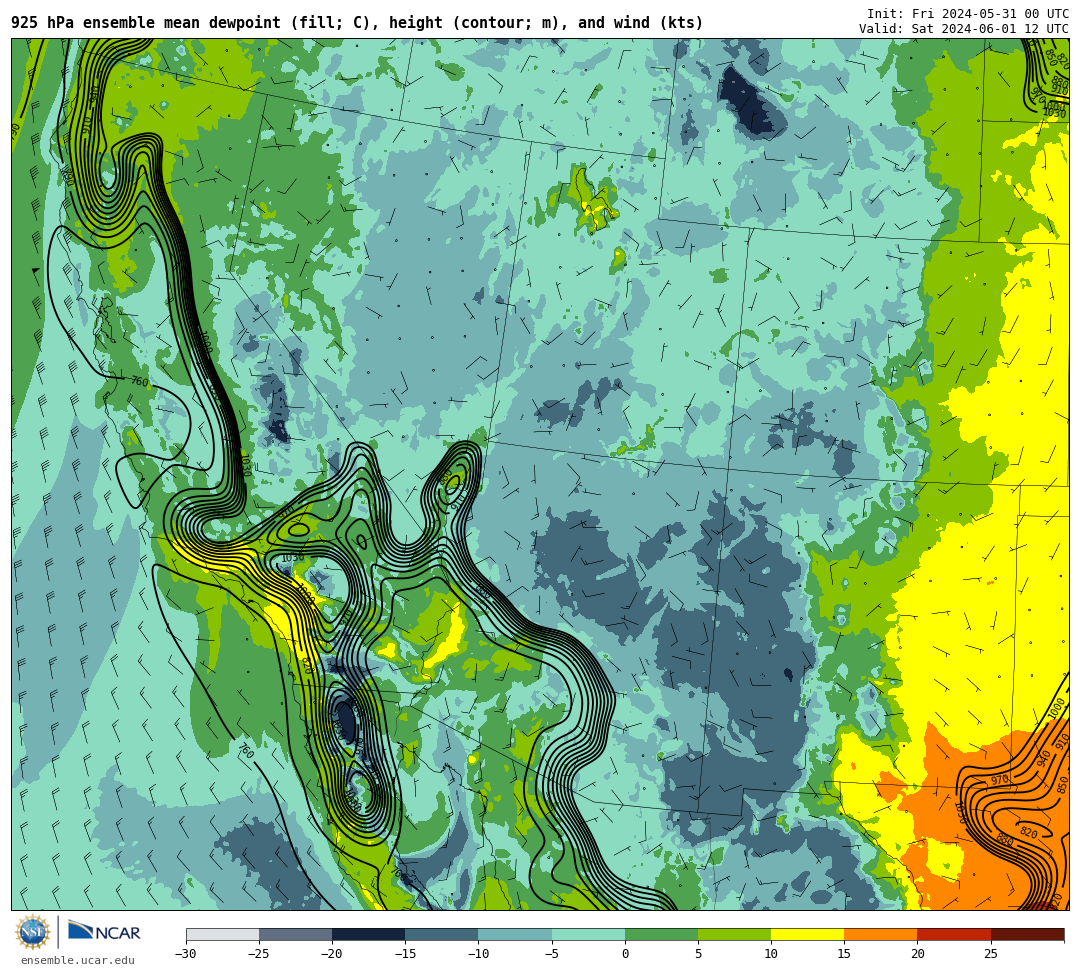Select the -30 to -25 light gray swatch

(x=222, y=934)
